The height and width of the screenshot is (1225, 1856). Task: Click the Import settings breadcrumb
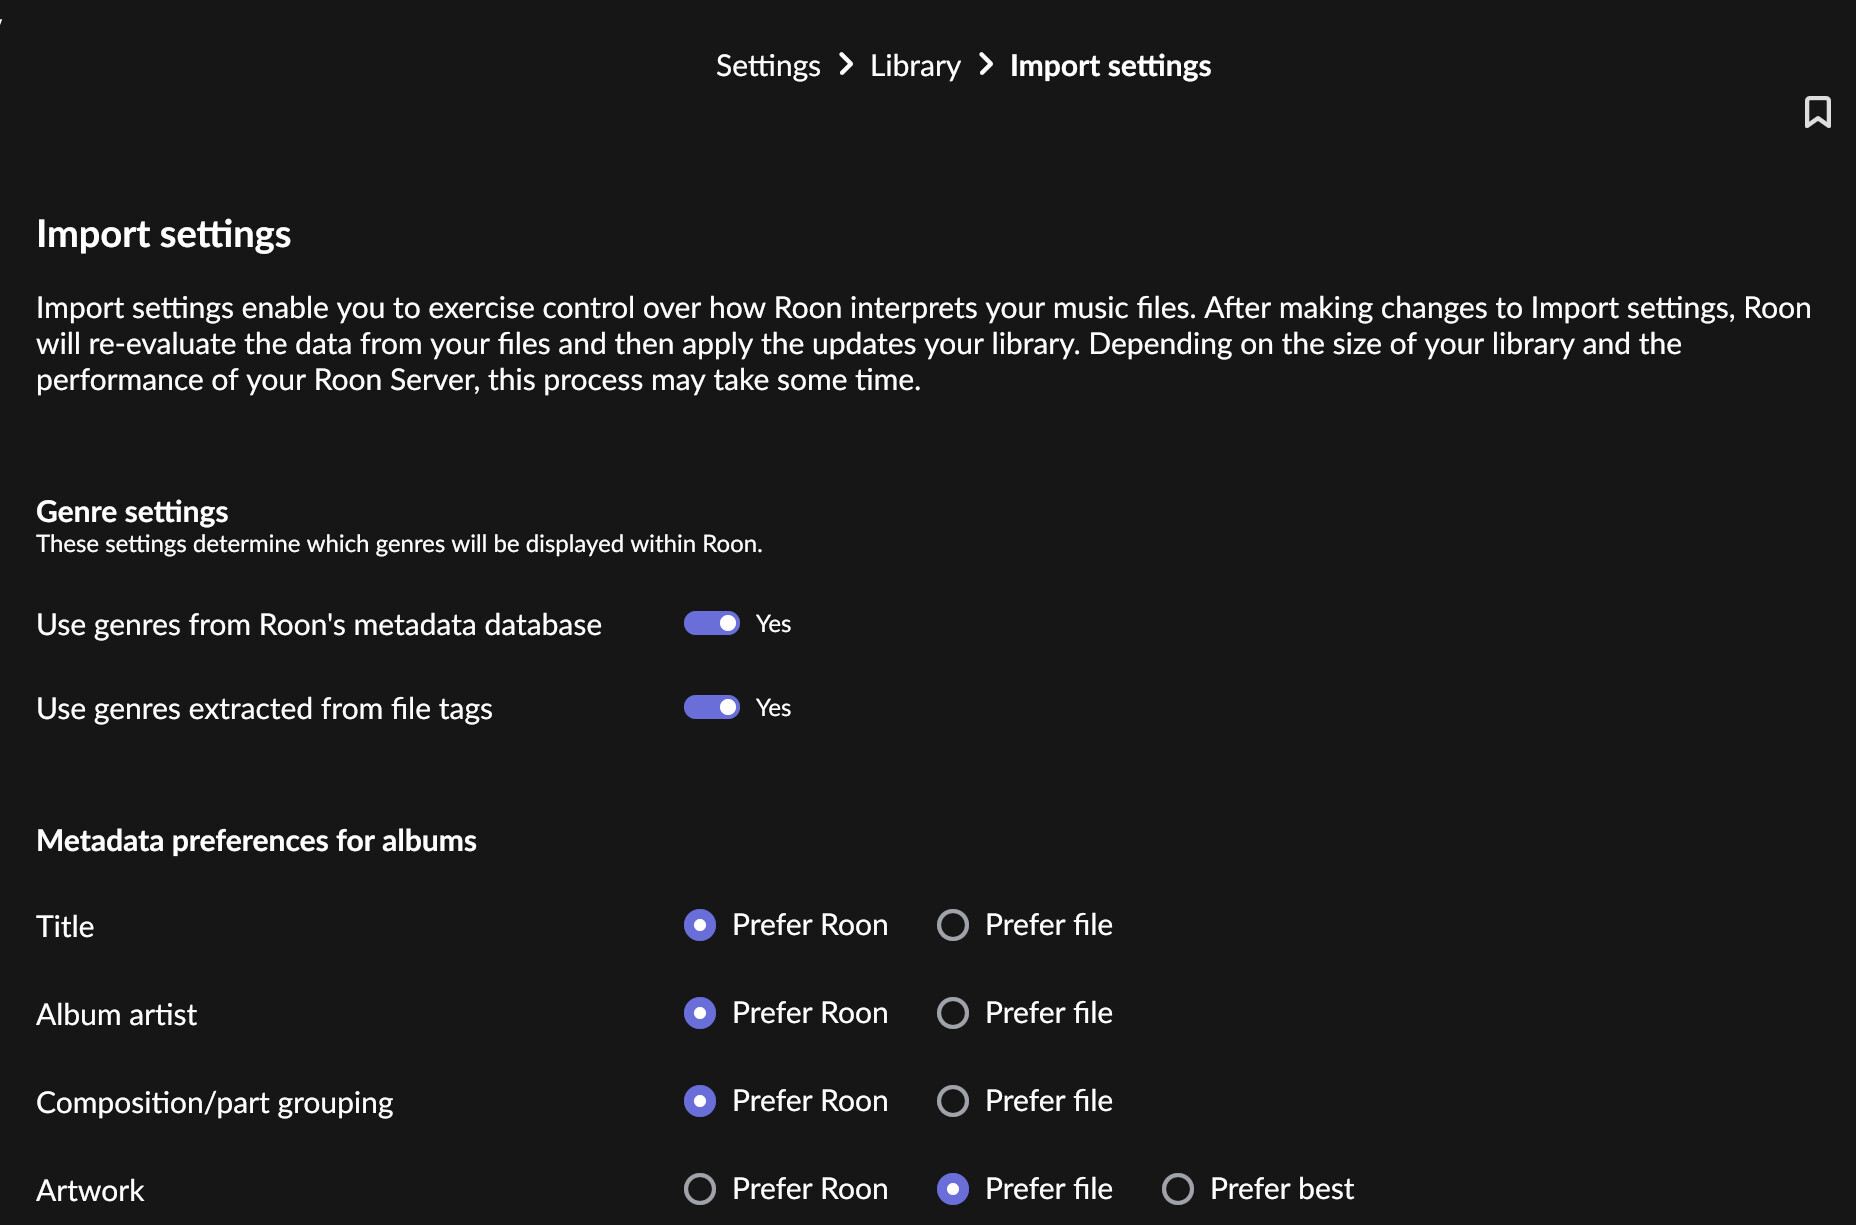(1110, 66)
